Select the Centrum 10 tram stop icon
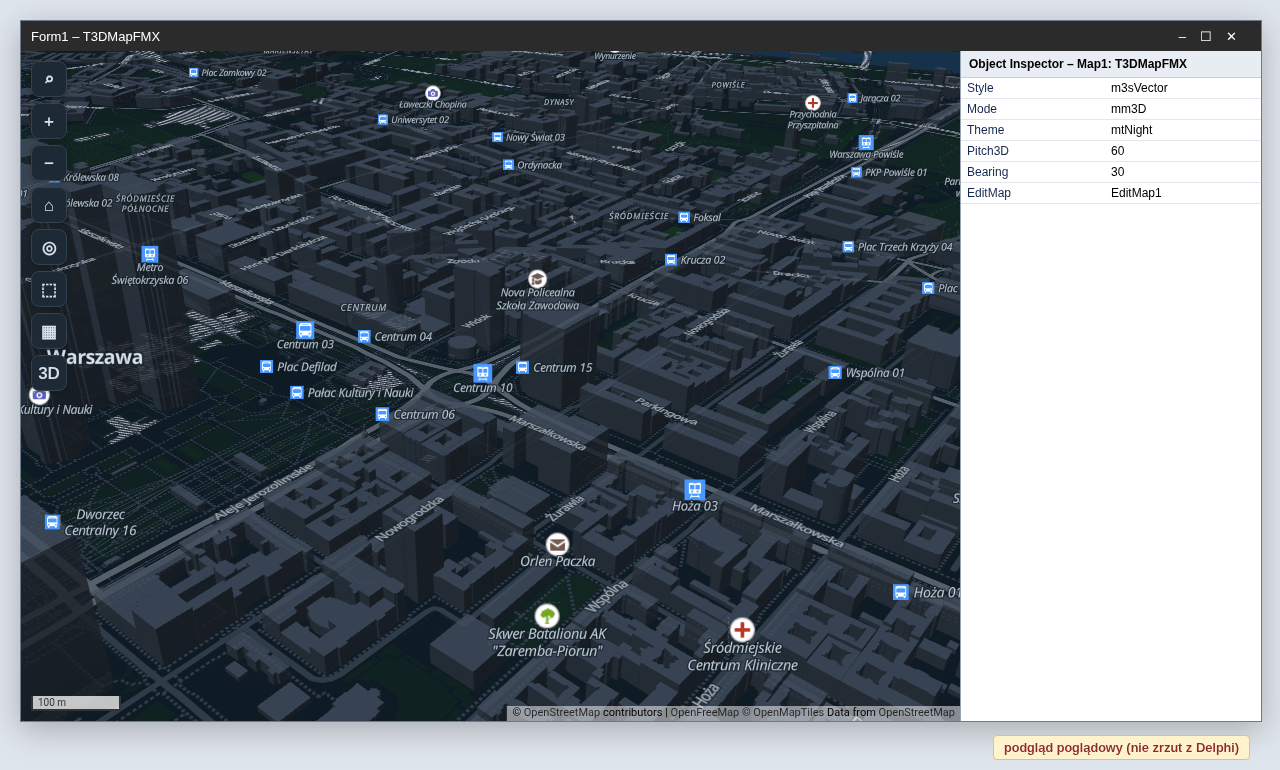 click(x=483, y=373)
